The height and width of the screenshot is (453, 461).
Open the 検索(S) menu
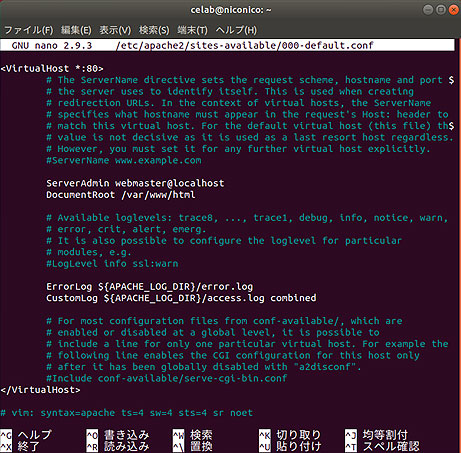[x=154, y=30]
